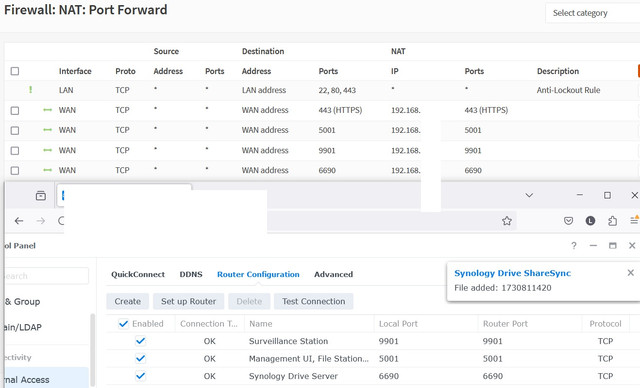The width and height of the screenshot is (640, 388).
Task: Open the browser hamburger menu icon
Action: [x=635, y=220]
